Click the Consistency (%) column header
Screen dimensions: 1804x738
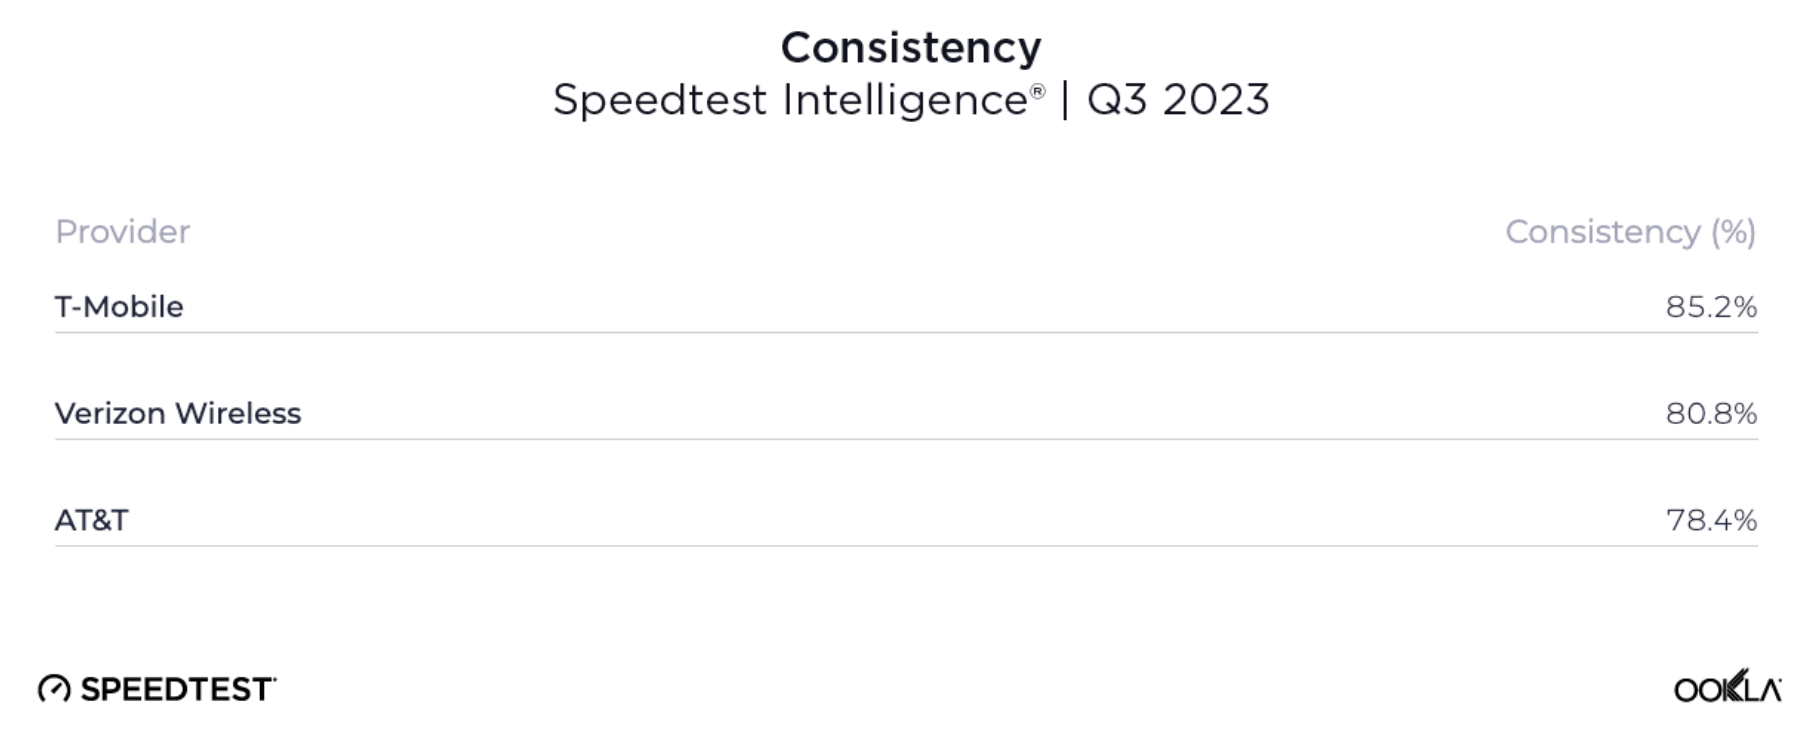[x=1630, y=232]
